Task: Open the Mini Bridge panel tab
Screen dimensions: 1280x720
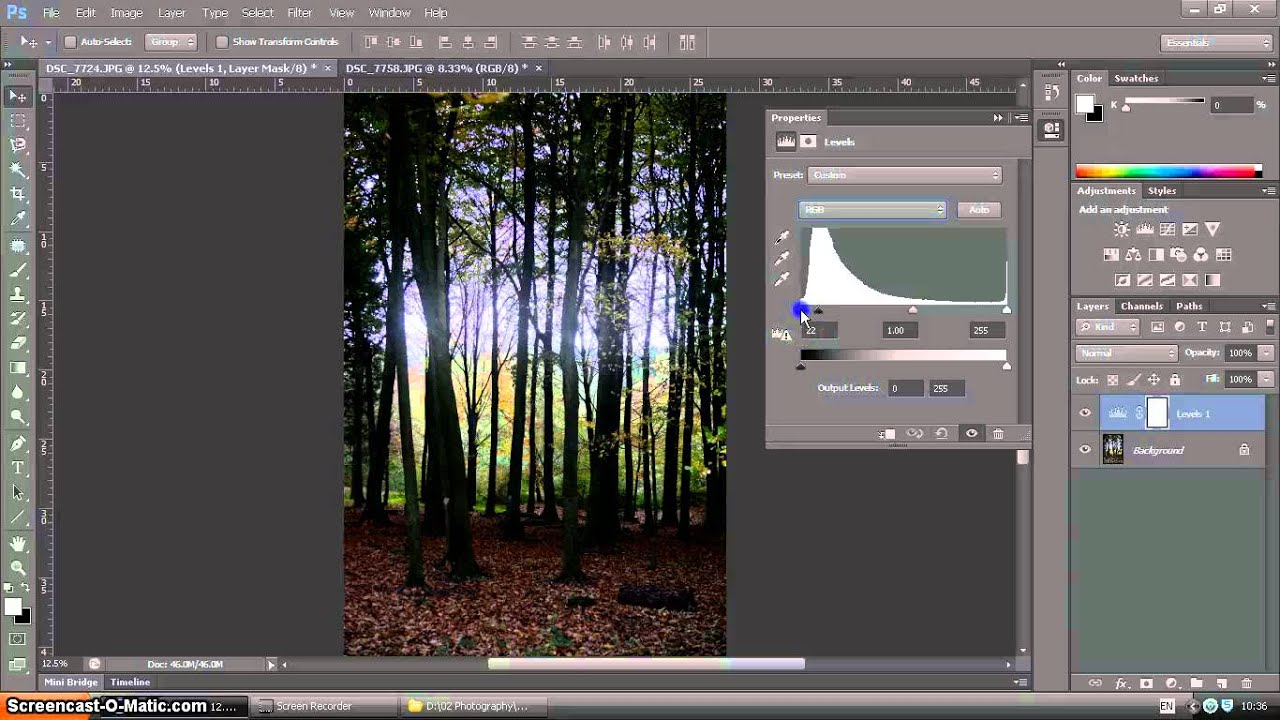Action: click(71, 682)
